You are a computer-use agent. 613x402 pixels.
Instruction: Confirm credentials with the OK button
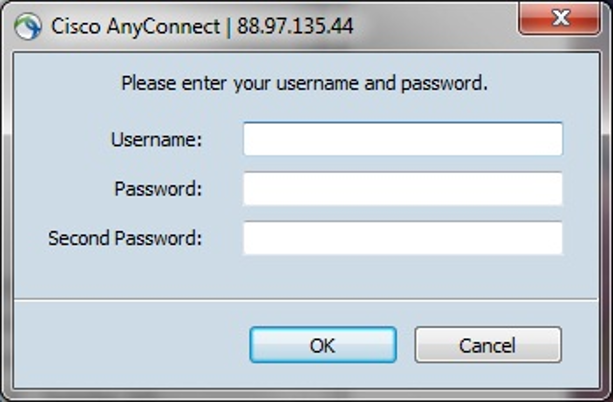click(x=323, y=345)
